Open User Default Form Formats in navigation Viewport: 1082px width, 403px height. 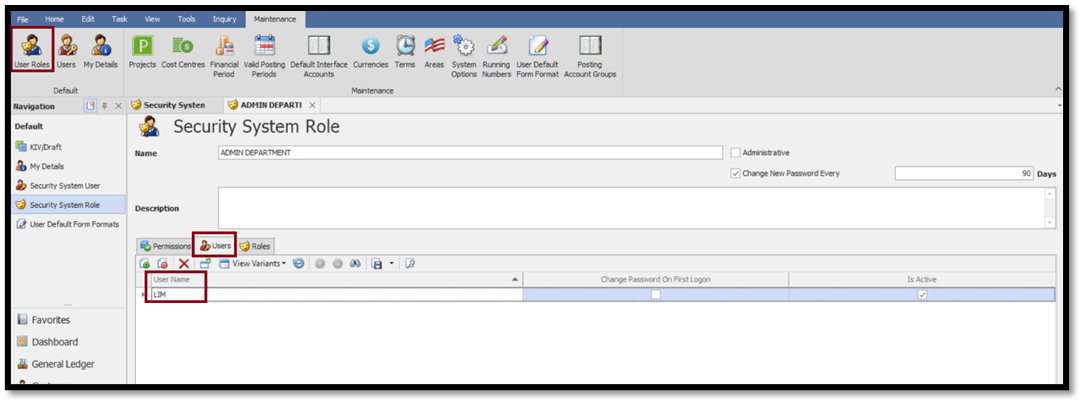click(67, 224)
